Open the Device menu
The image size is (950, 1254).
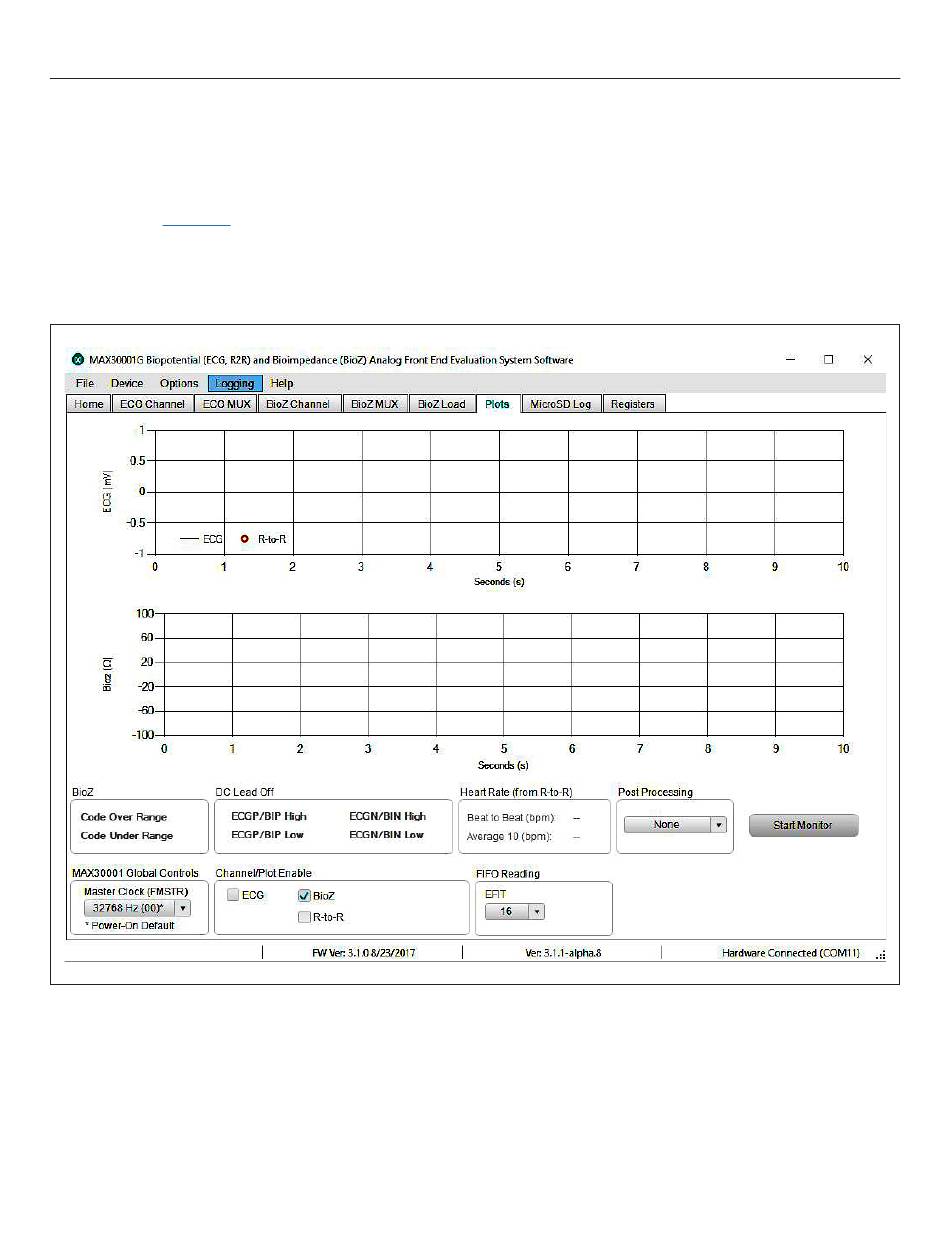pos(127,383)
